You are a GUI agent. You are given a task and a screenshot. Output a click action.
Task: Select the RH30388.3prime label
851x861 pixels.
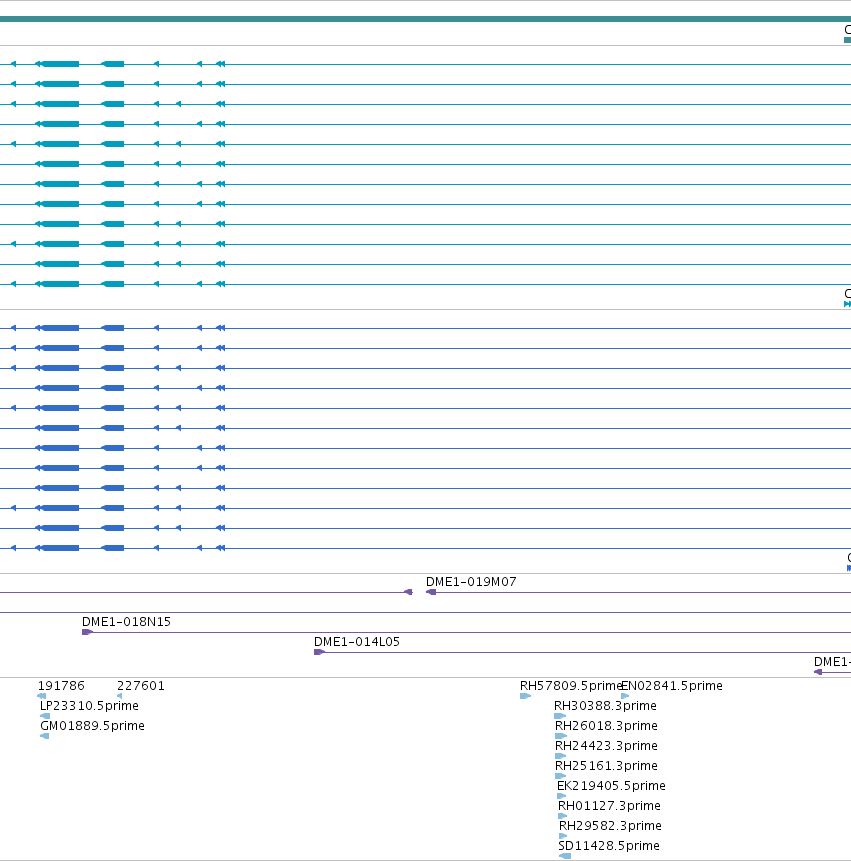(x=605, y=706)
